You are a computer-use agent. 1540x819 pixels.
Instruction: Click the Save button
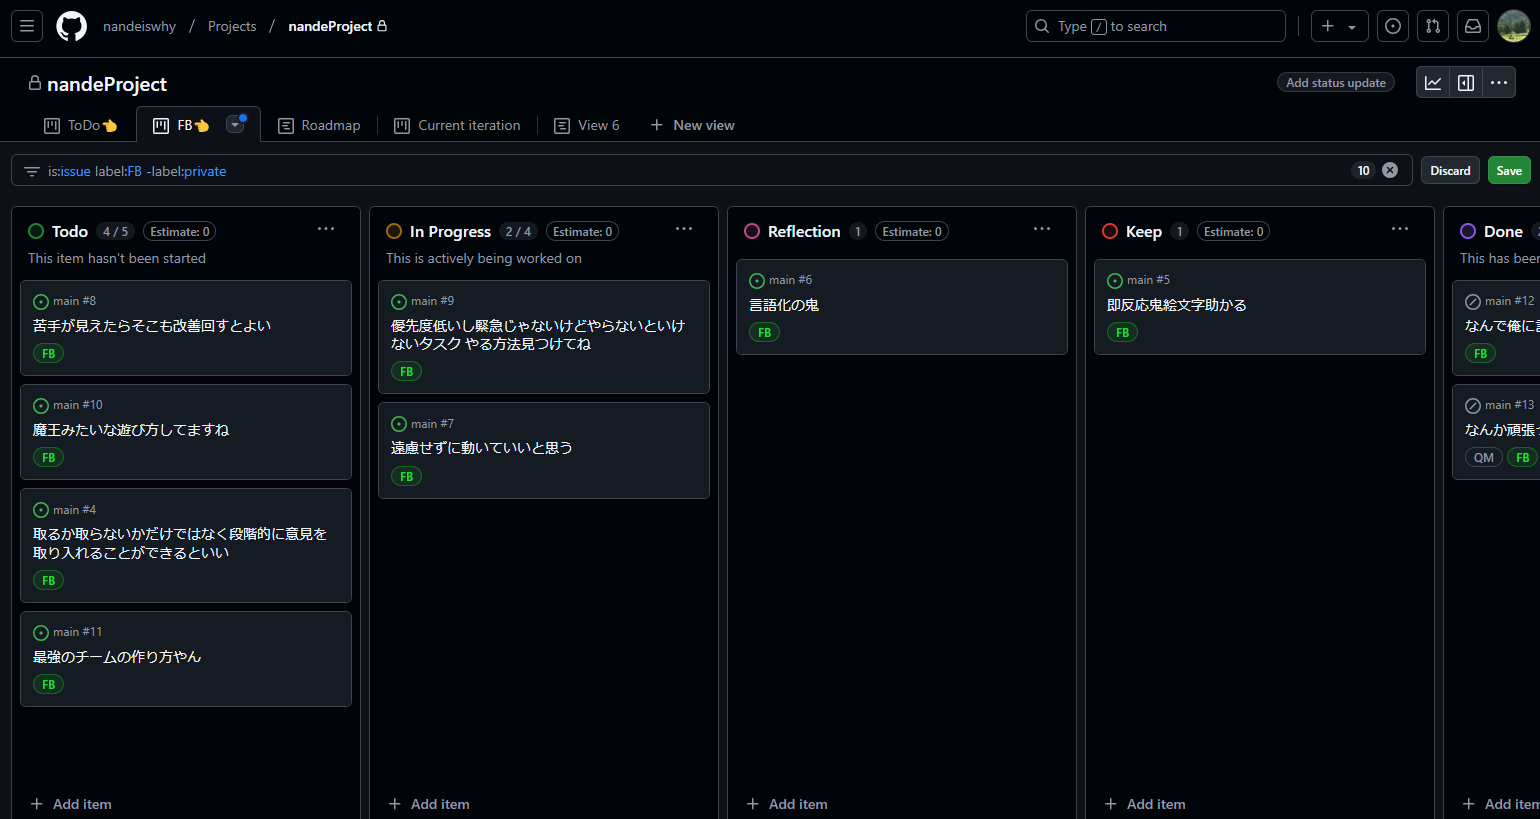click(1509, 170)
